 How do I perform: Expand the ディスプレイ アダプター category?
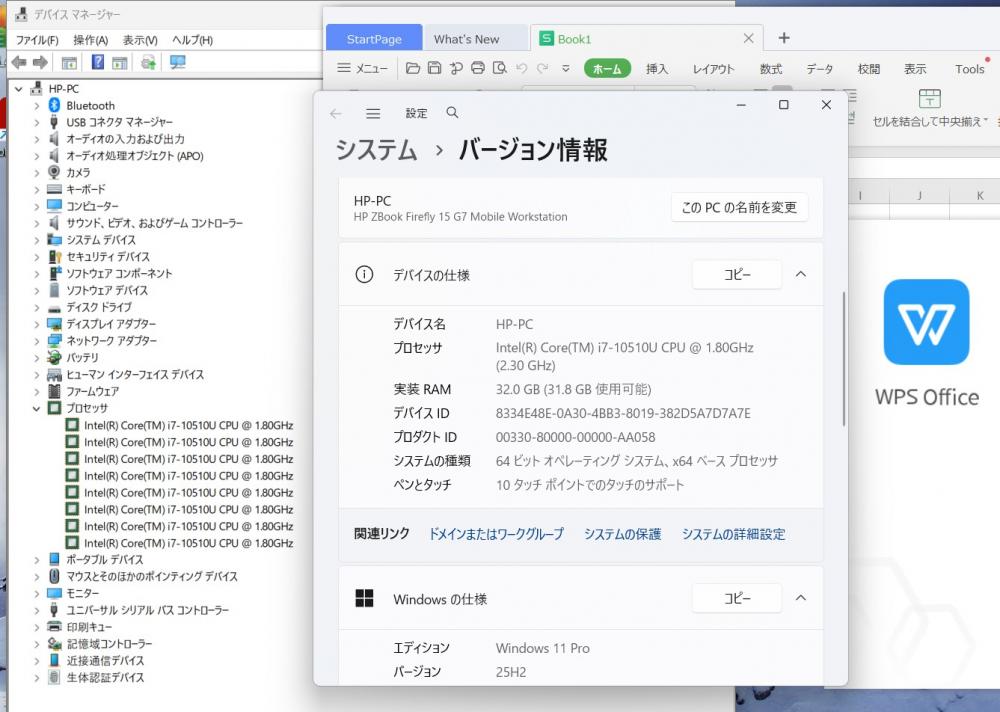click(x=37, y=324)
